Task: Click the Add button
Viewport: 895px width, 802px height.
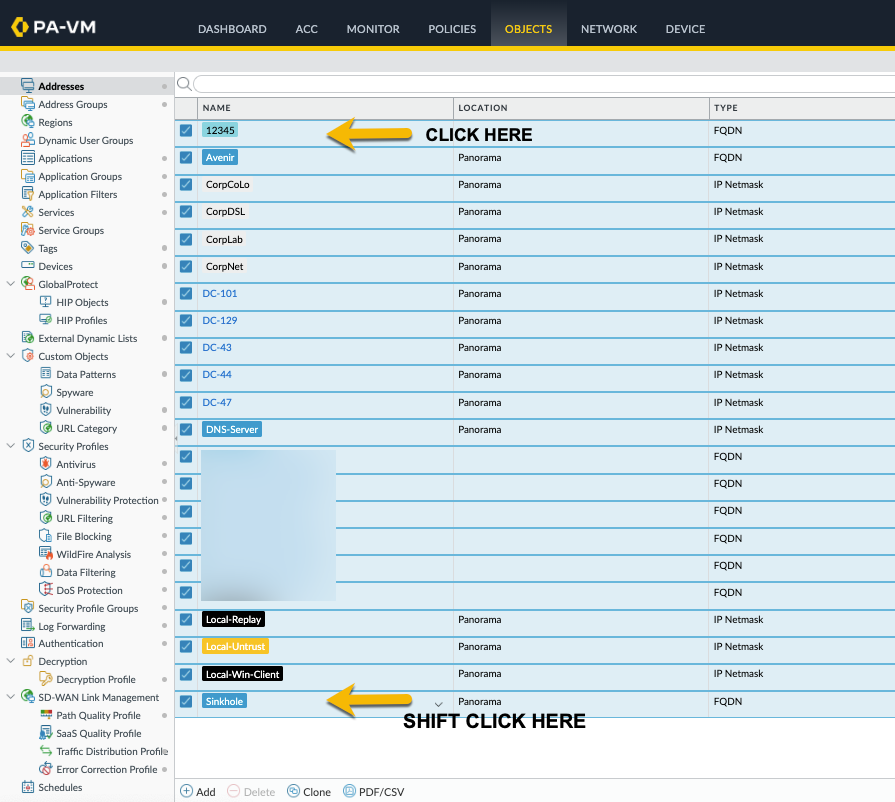Action: (198, 791)
